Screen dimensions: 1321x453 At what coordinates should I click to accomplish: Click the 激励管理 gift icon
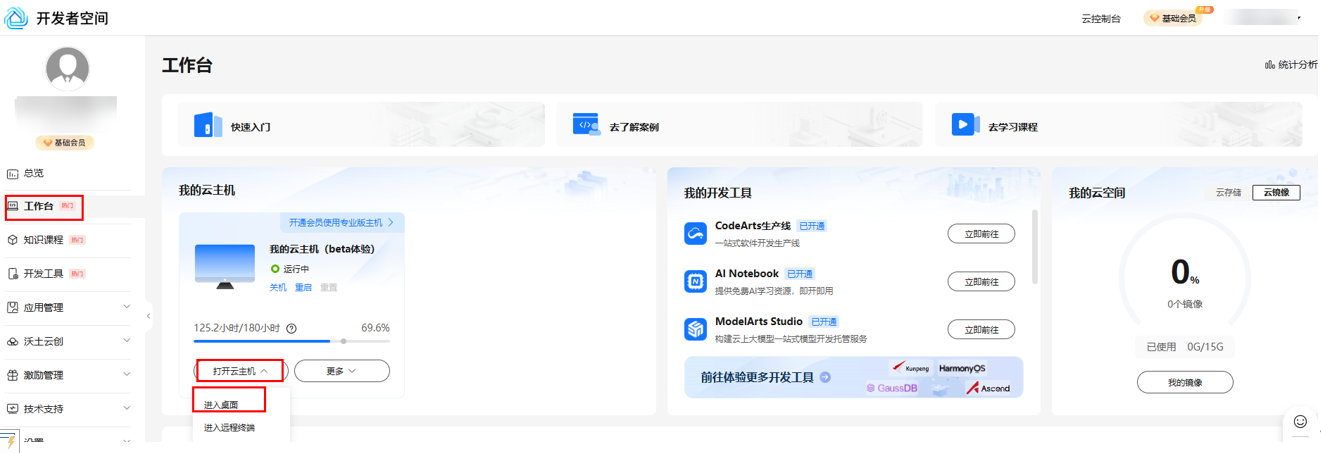pos(13,375)
